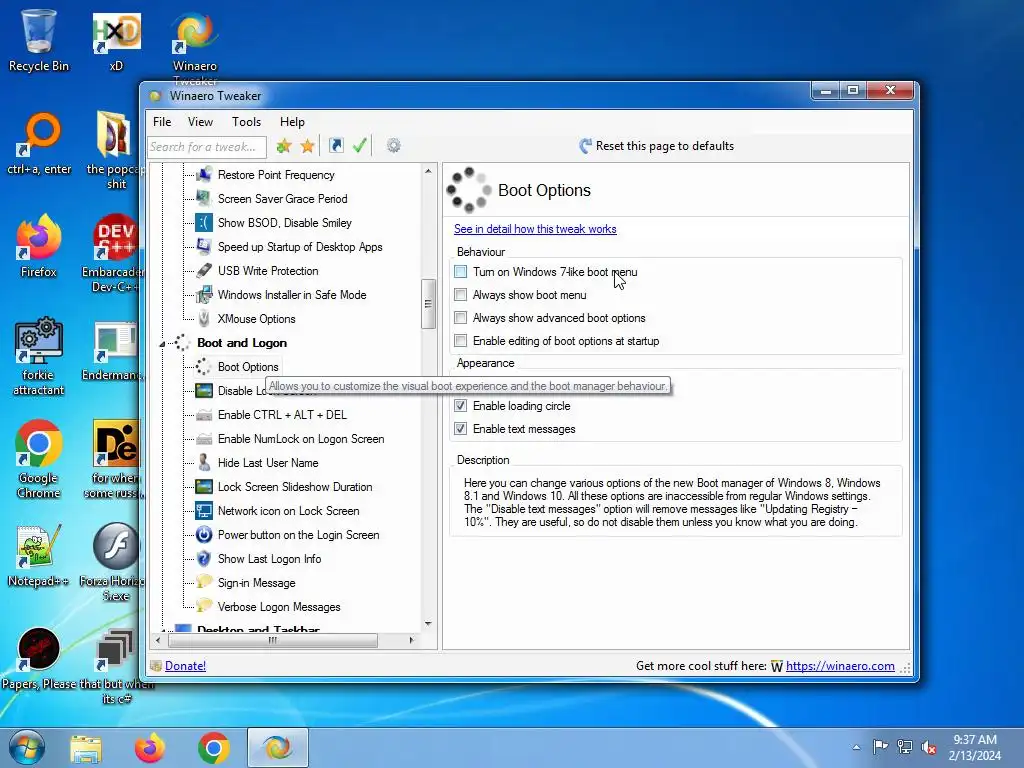This screenshot has height=768, width=1024.
Task: Click the XMouse Options mouse icon
Action: click(x=204, y=319)
